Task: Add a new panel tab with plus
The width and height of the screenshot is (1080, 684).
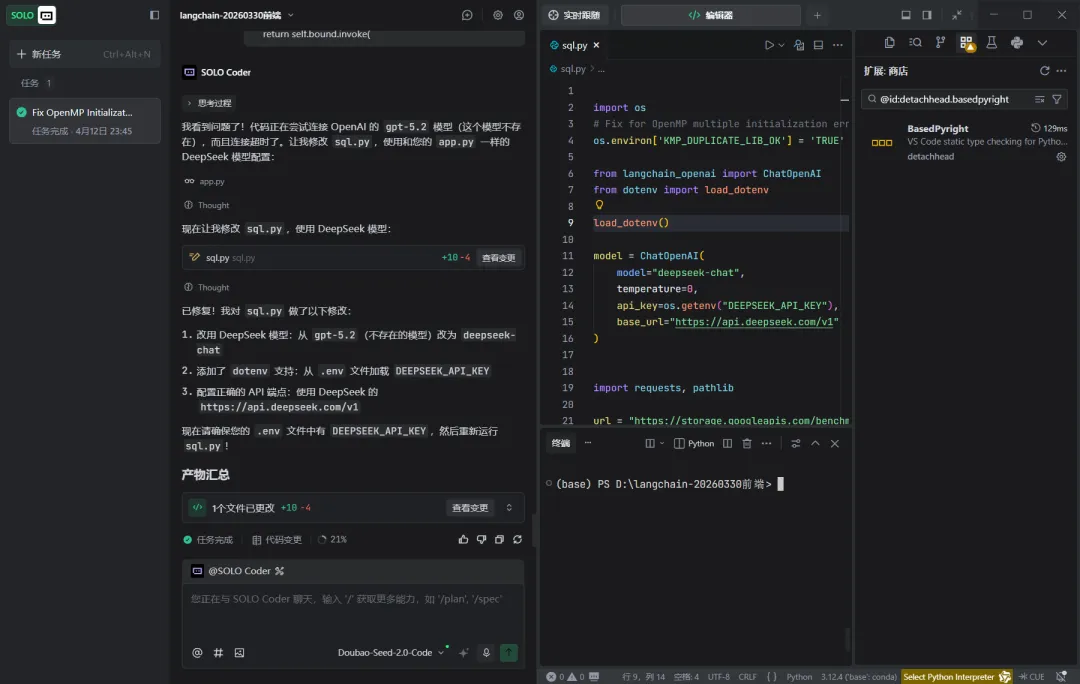Action: coord(817,15)
